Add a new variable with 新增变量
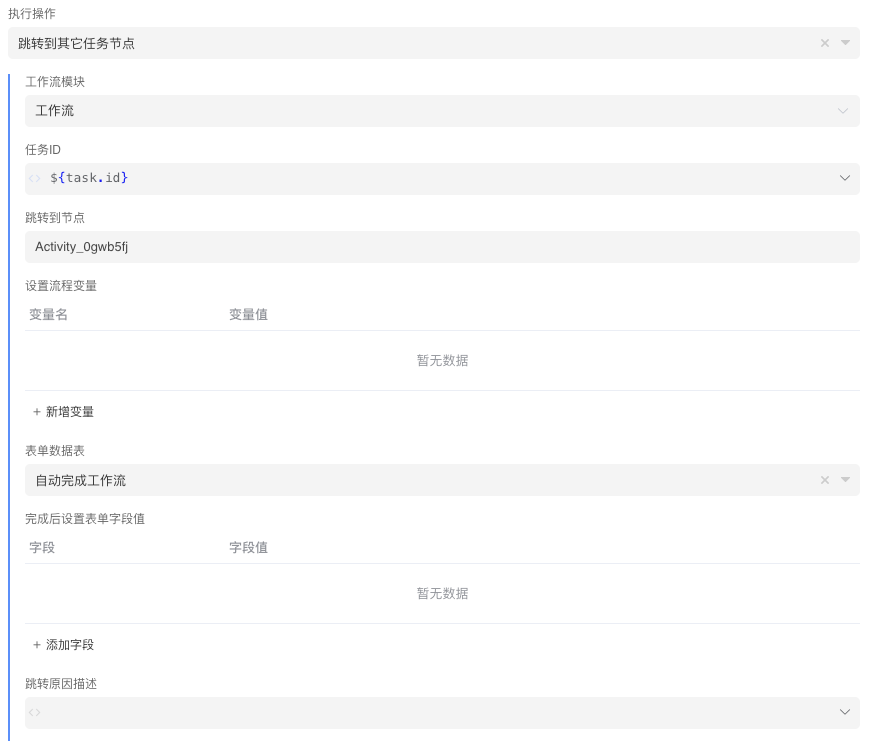 pyautogui.click(x=64, y=412)
